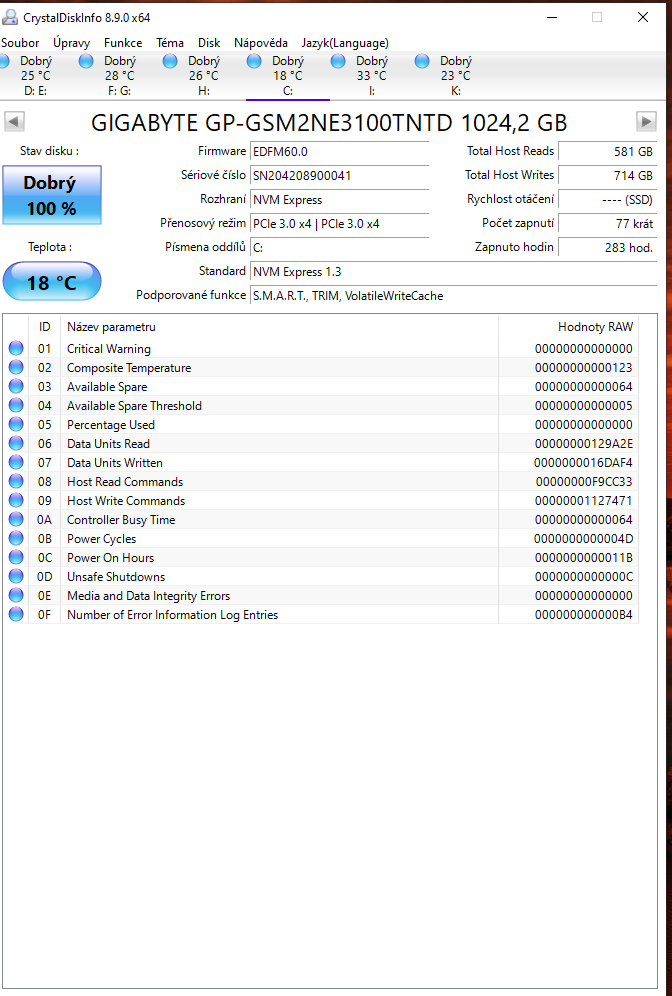Click the previous disk arrow button
Image resolution: width=672 pixels, height=996 pixels.
pos(14,121)
